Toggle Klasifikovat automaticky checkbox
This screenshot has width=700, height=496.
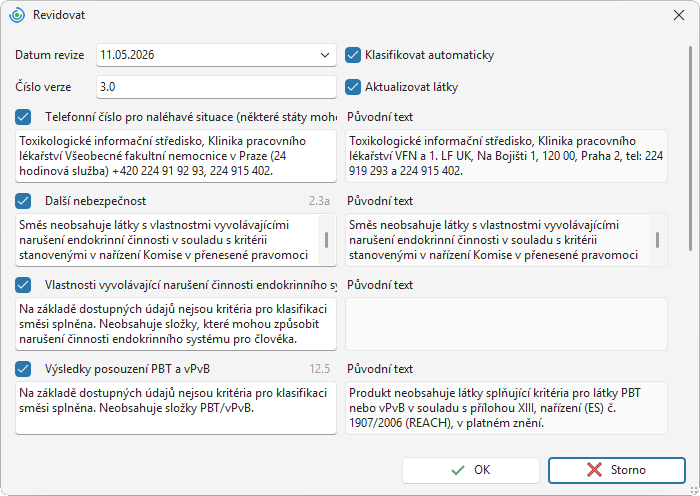click(x=353, y=55)
